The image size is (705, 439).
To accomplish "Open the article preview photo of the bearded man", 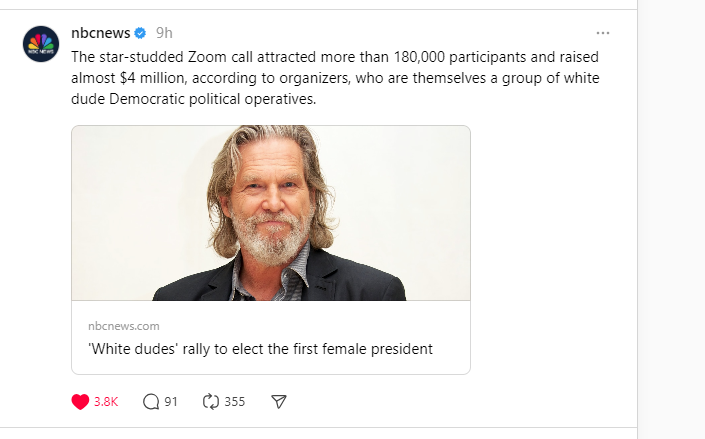I will (271, 212).
